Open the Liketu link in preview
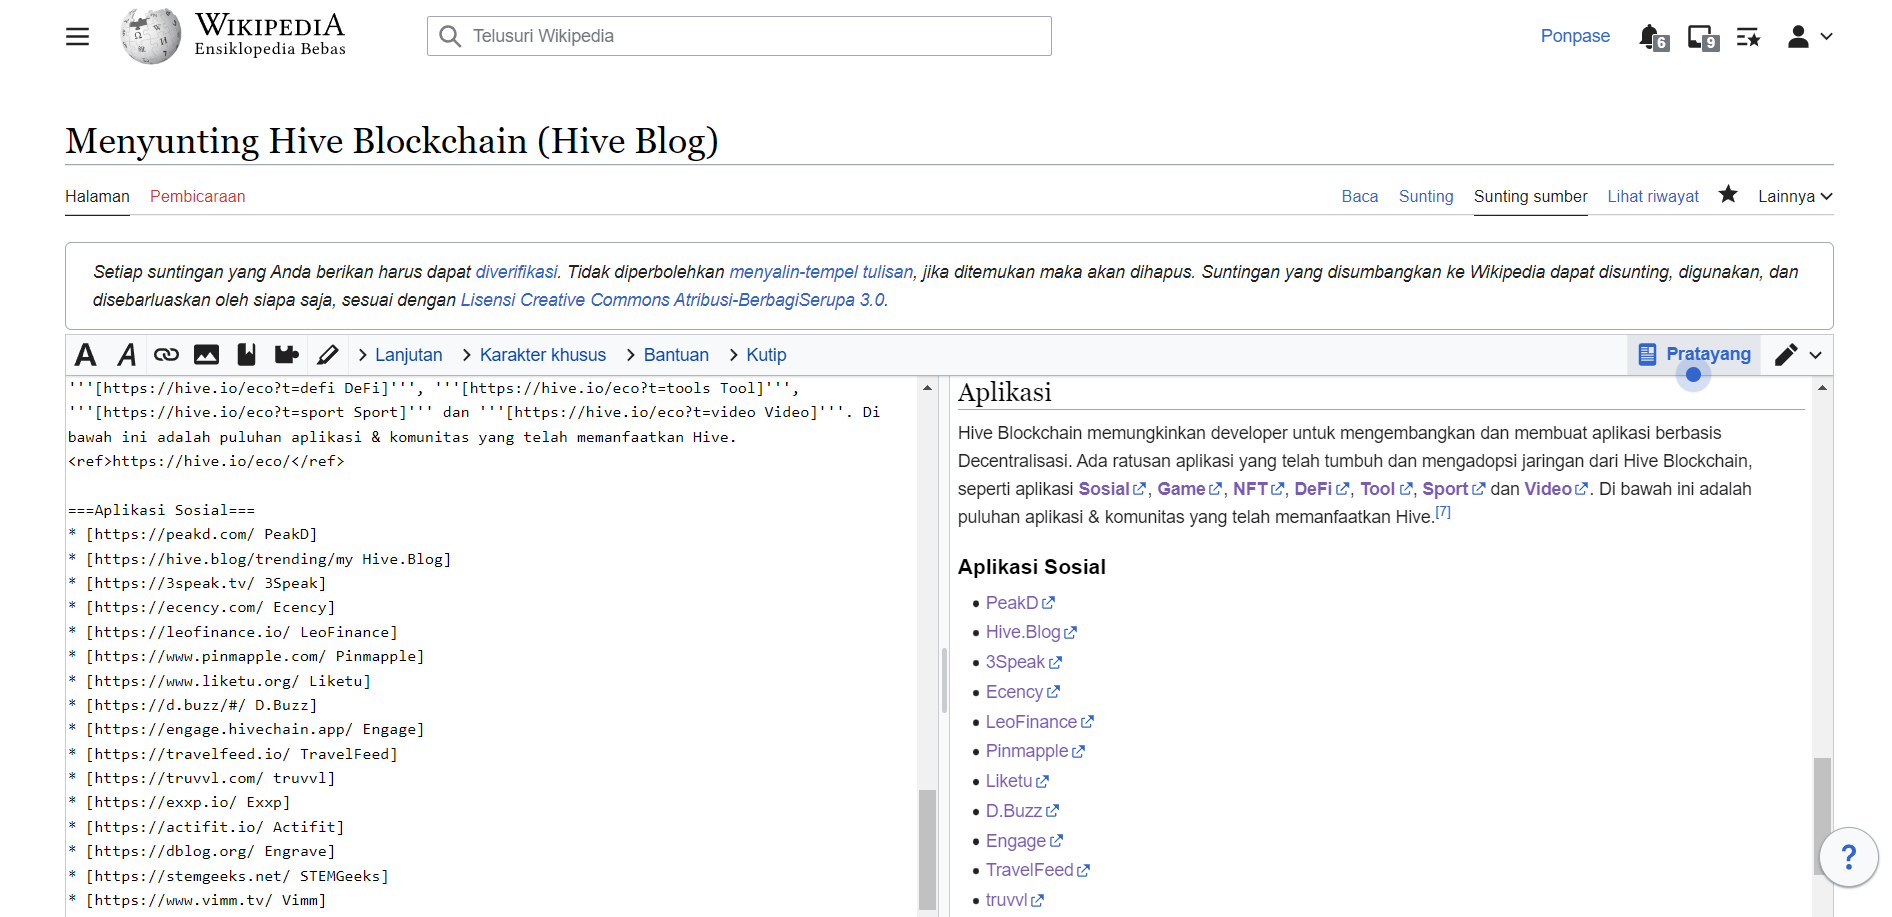Viewport: 1892px width, 917px height. click(x=1017, y=781)
